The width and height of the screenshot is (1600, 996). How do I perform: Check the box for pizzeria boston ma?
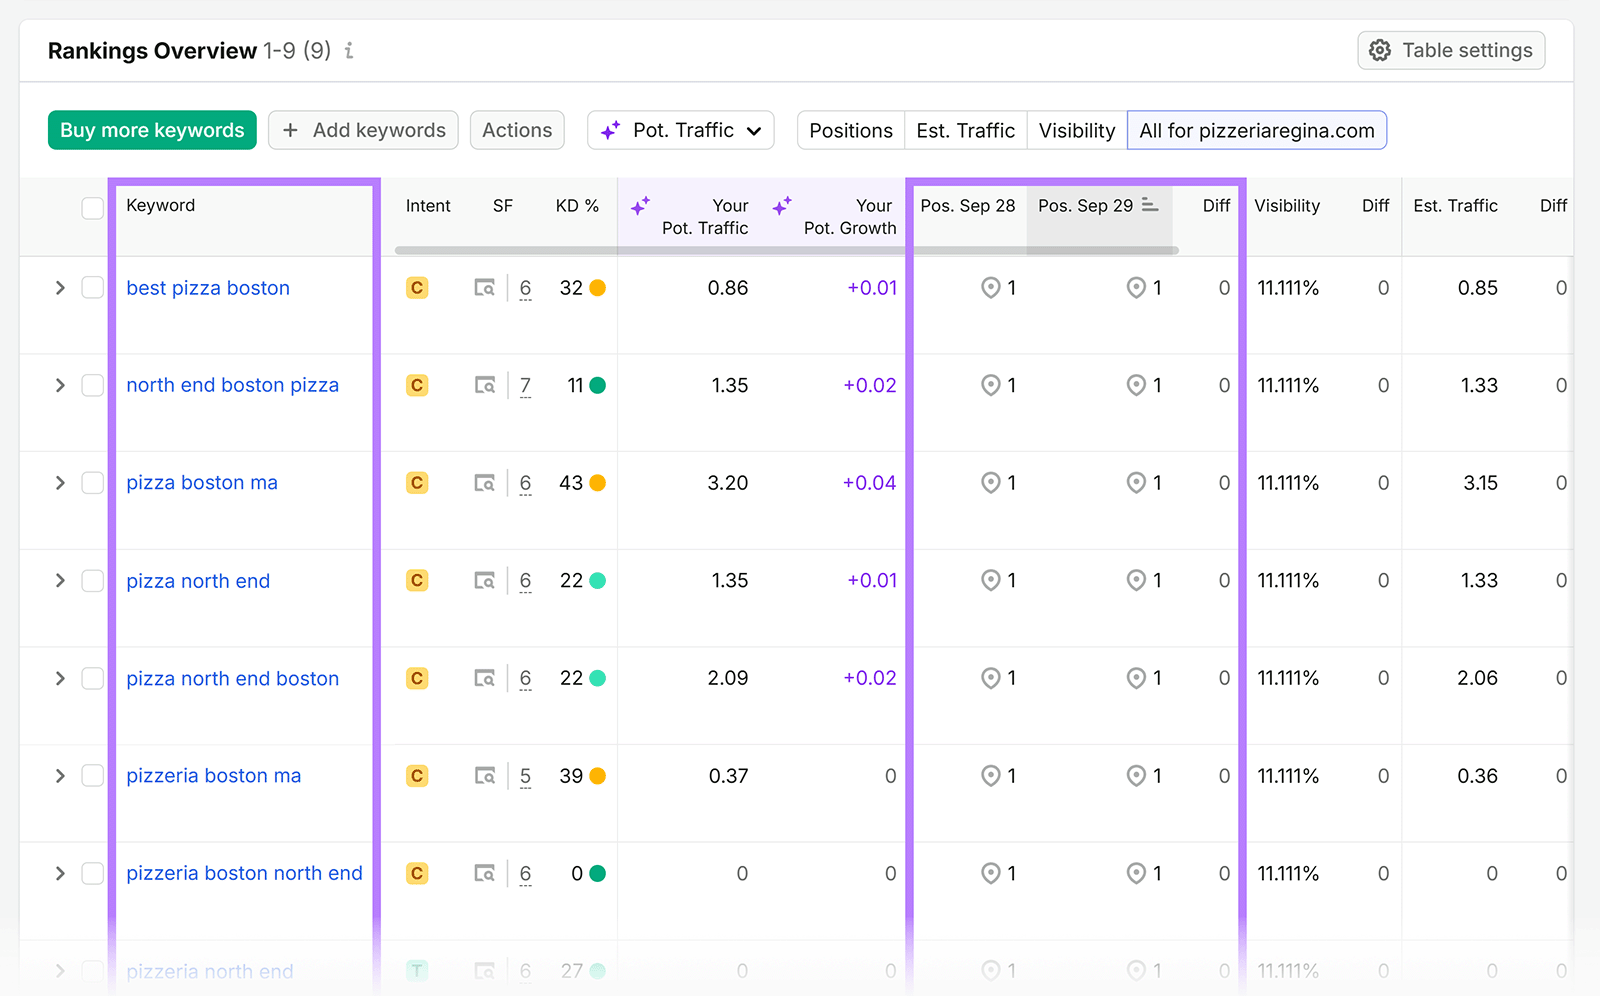pos(92,776)
